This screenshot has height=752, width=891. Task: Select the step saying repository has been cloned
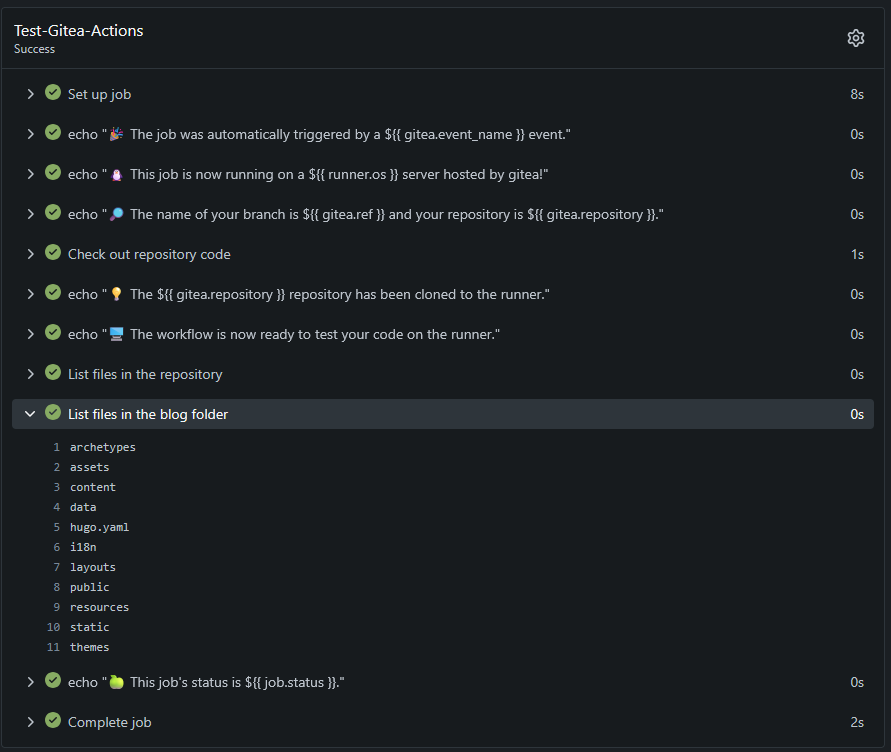(x=309, y=294)
